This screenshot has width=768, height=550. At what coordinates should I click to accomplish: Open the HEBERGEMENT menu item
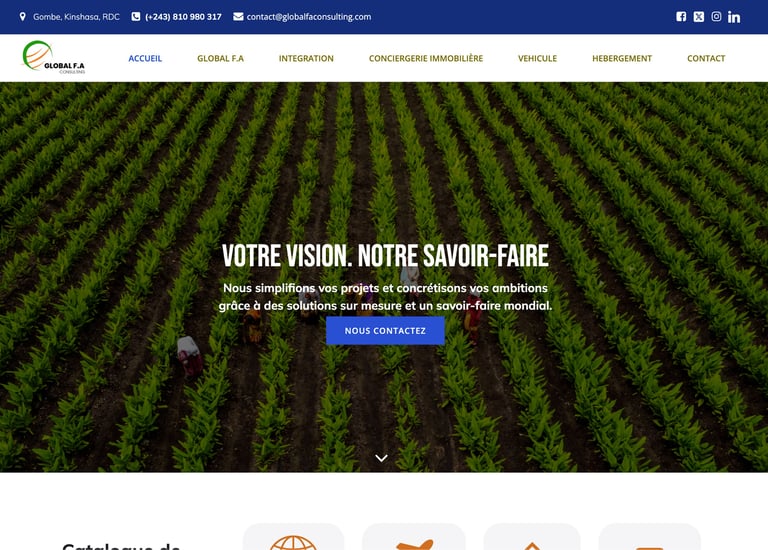[622, 58]
